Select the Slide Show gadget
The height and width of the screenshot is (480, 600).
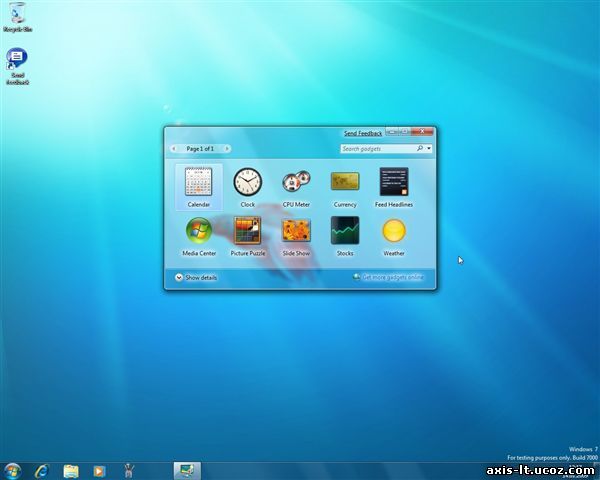(x=296, y=236)
